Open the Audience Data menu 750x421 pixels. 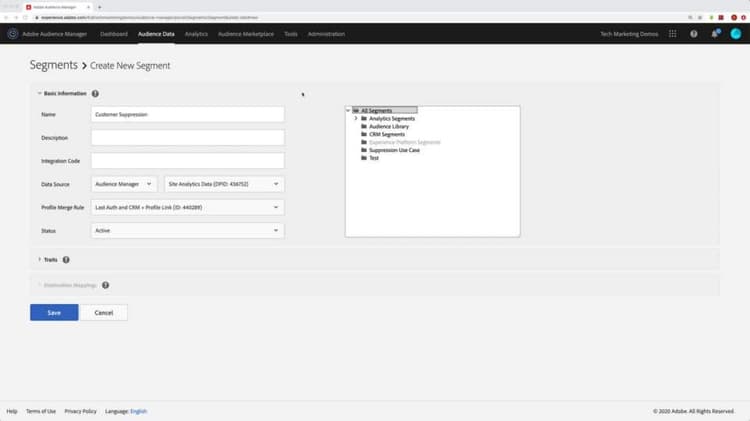pos(156,34)
